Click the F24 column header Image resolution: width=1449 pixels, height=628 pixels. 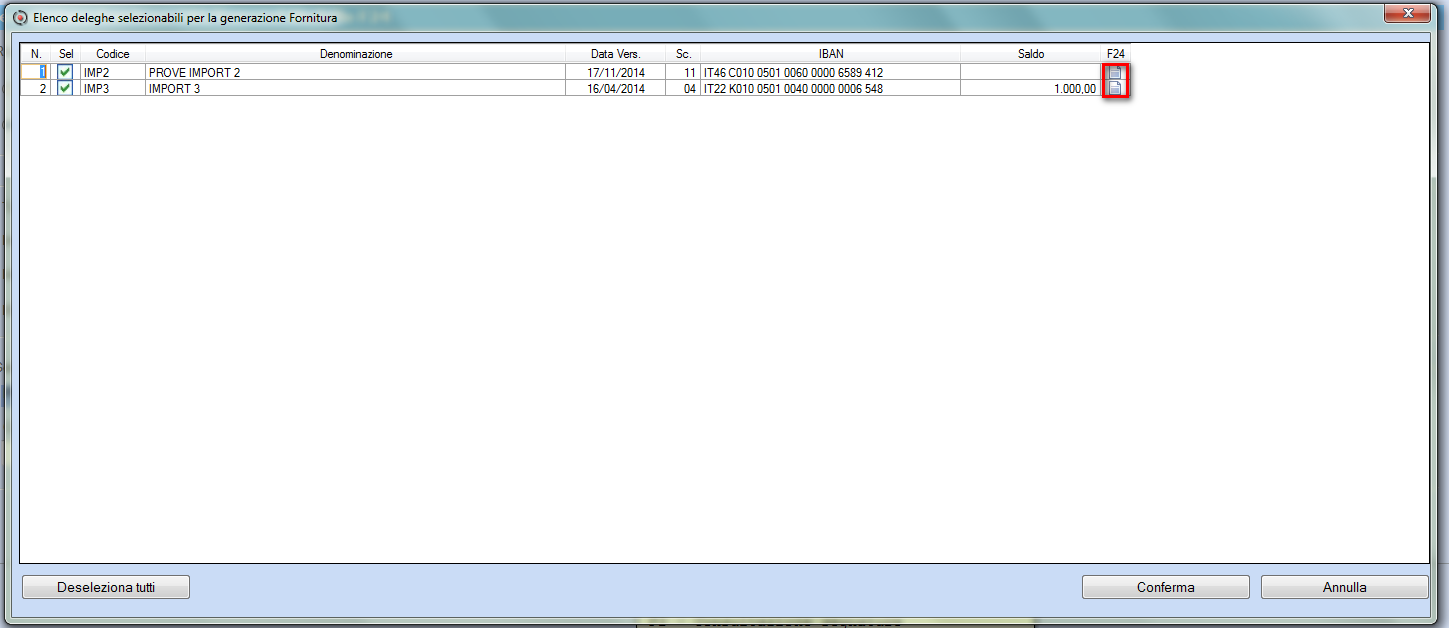pos(1116,54)
